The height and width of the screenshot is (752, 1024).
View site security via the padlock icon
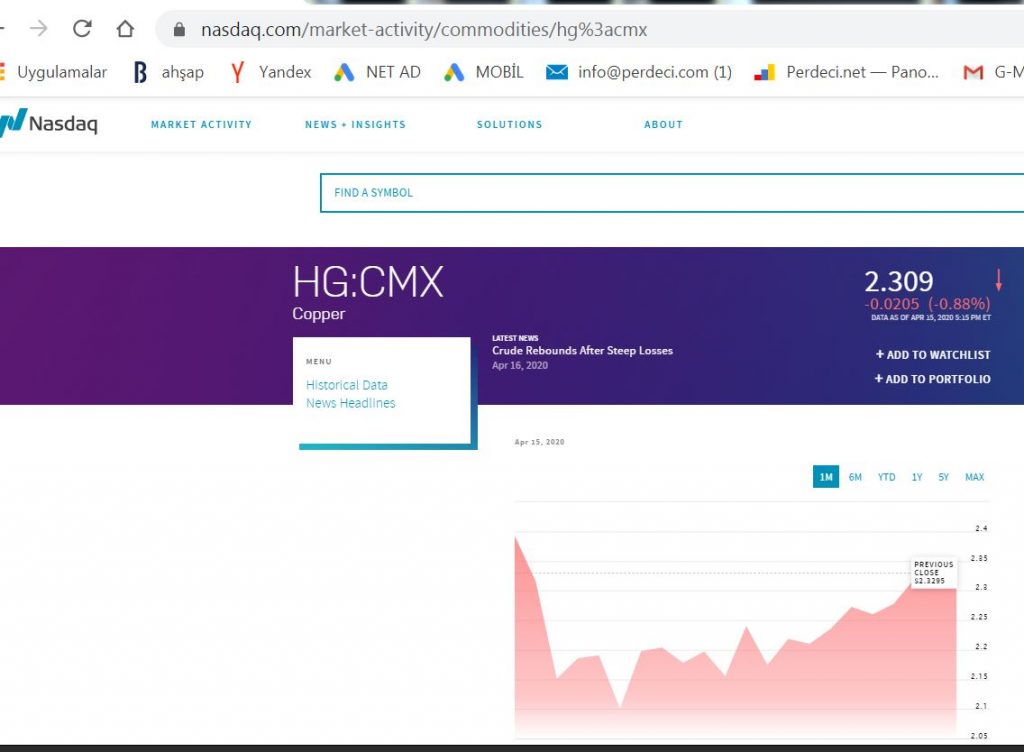180,29
